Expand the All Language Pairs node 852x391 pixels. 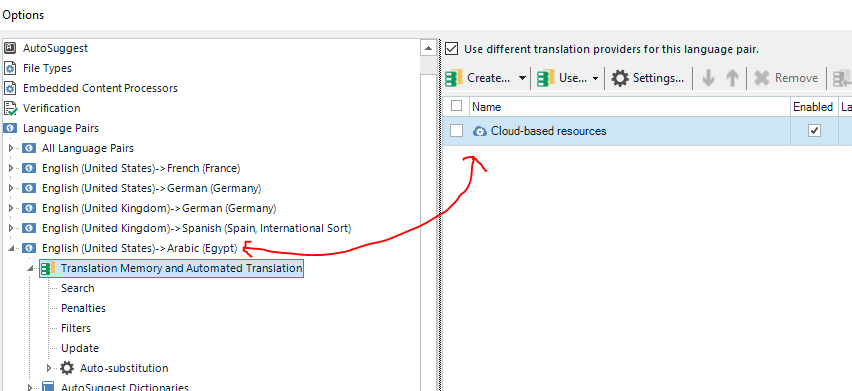tap(10, 148)
